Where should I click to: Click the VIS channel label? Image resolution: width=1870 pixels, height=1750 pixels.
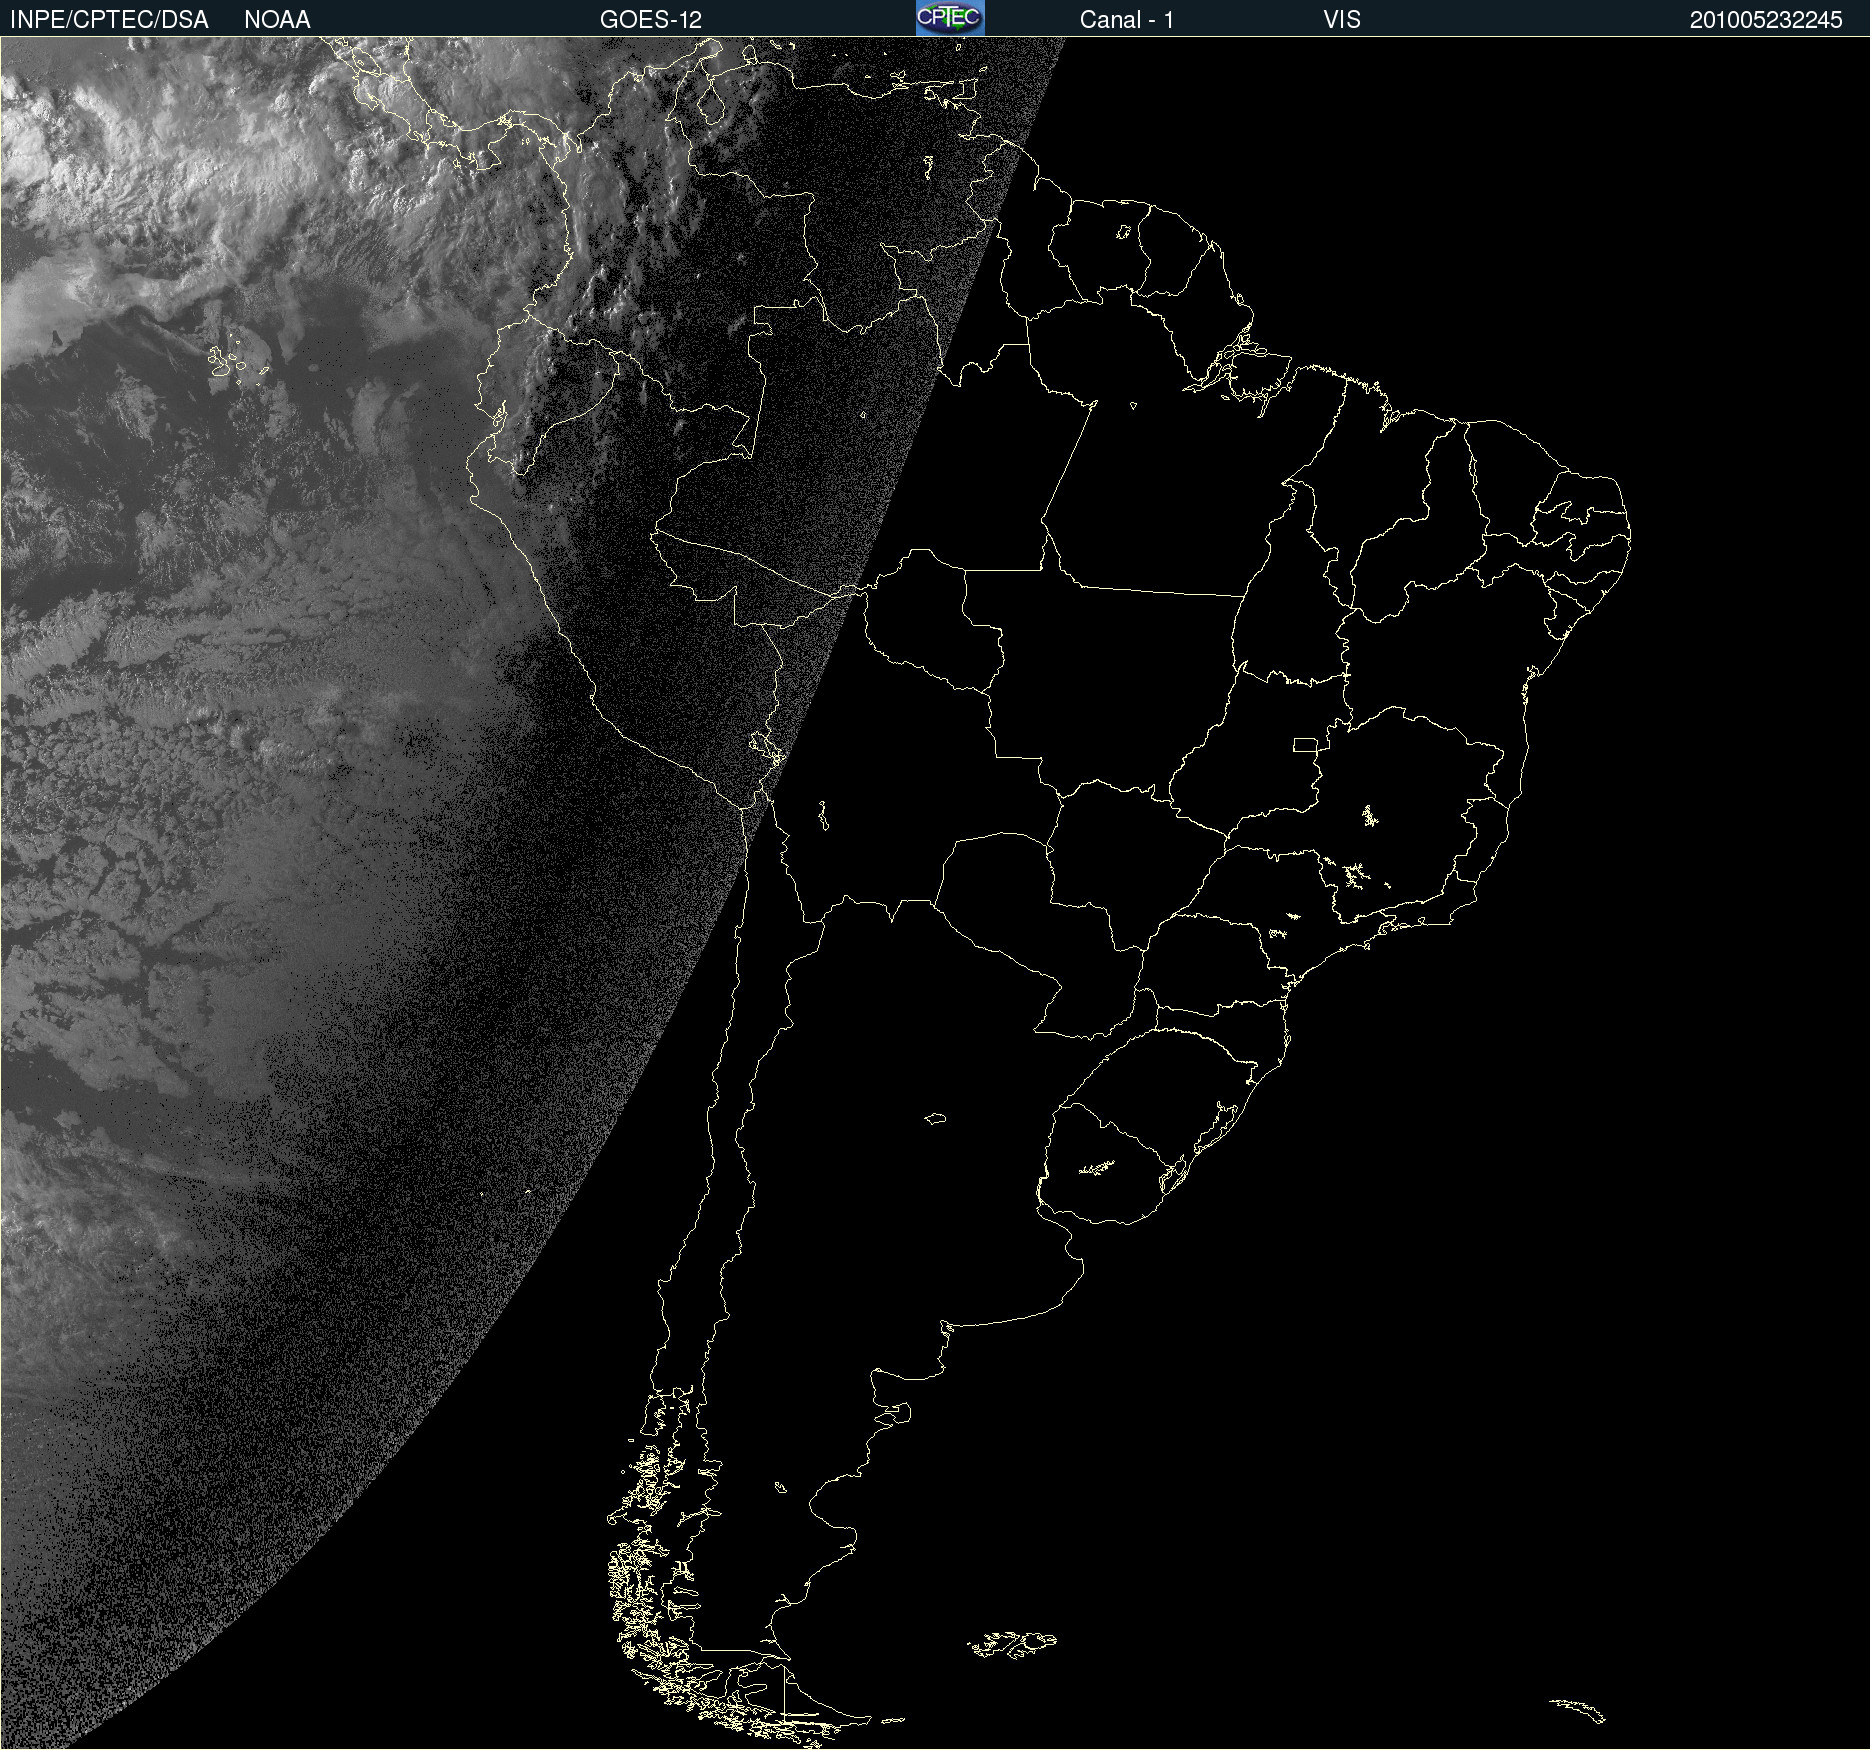1342,20
